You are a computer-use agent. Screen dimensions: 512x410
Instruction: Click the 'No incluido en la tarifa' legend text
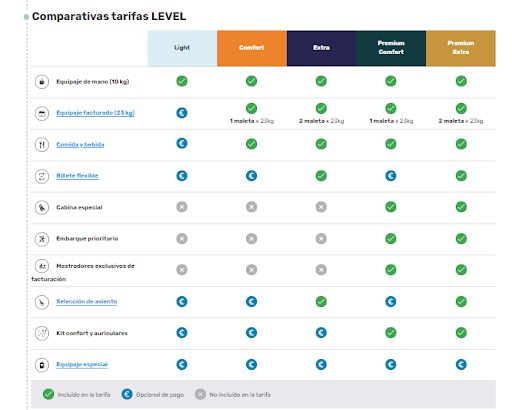pyautogui.click(x=240, y=395)
